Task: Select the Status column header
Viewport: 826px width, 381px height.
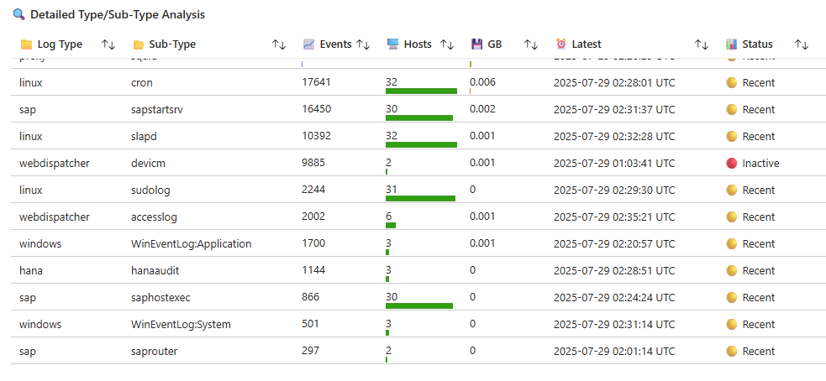Action: click(758, 44)
